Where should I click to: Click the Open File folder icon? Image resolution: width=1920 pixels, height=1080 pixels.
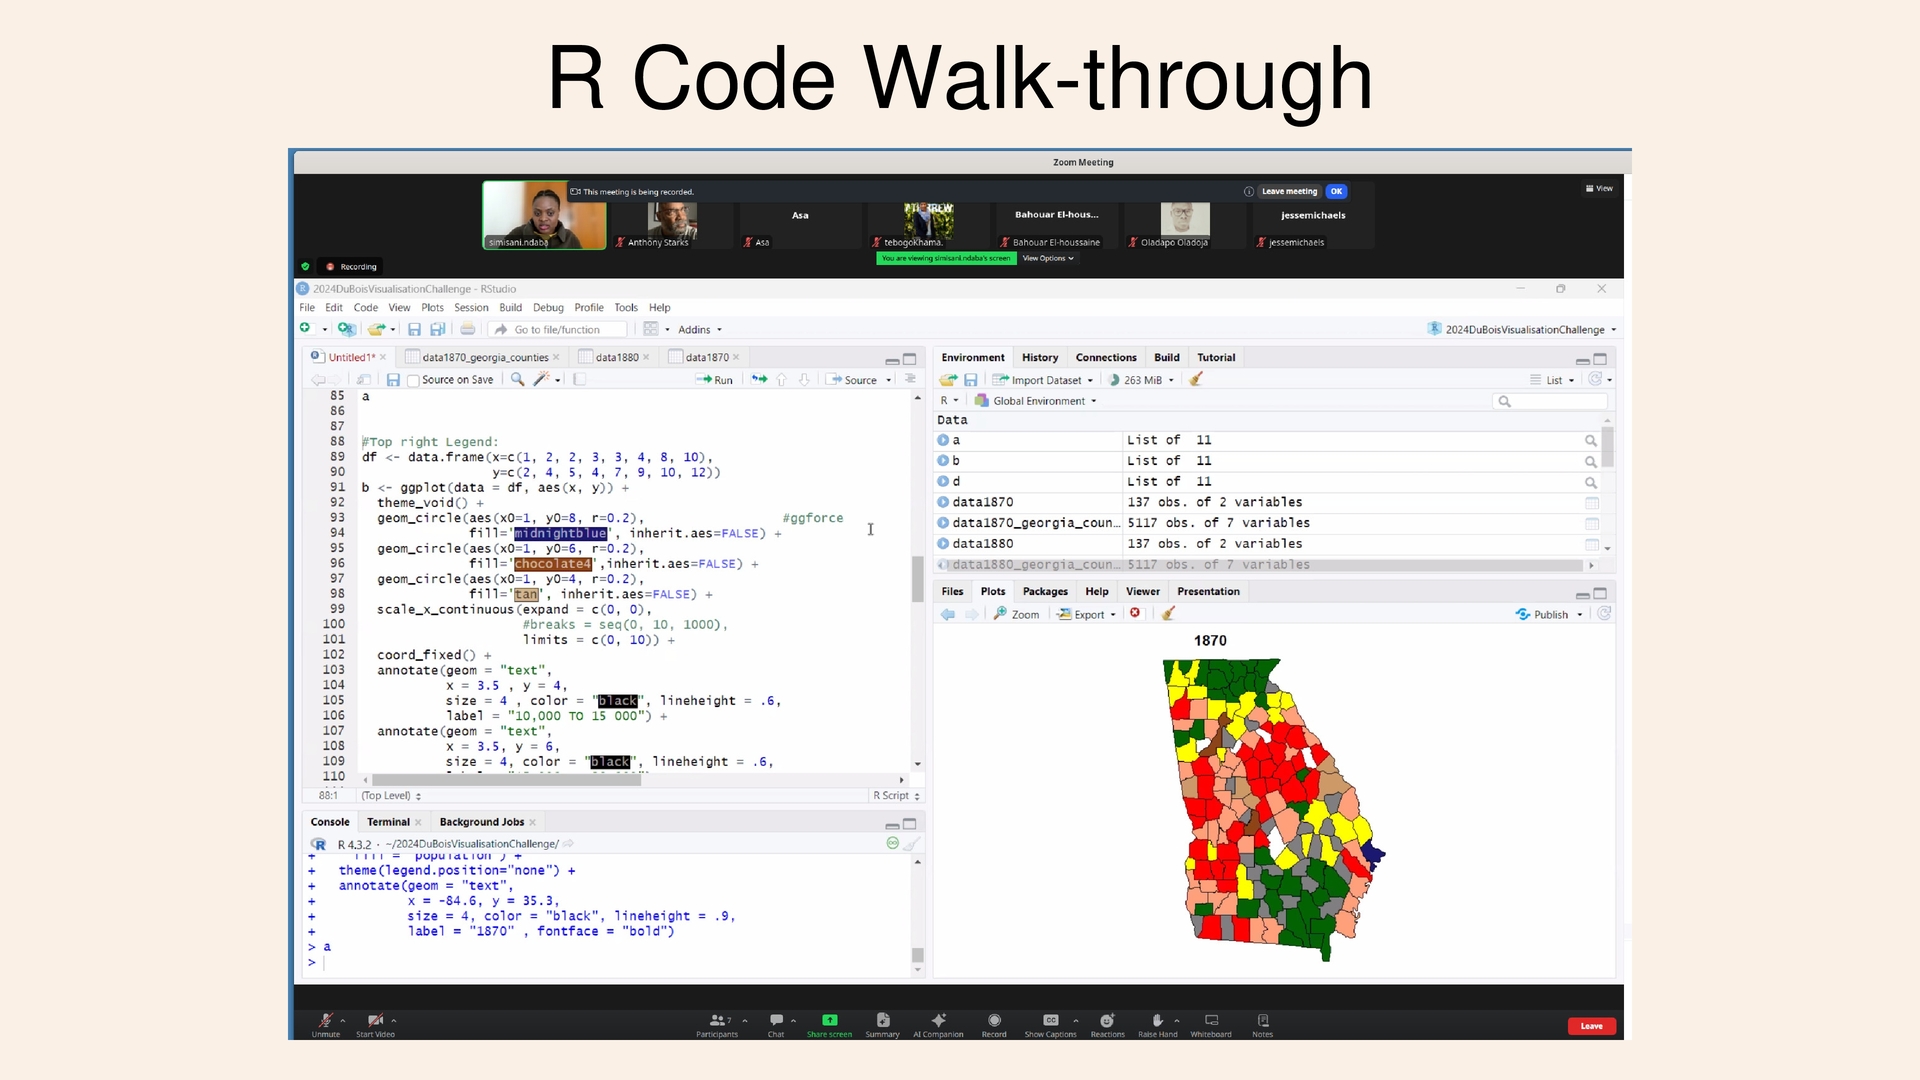[376, 329]
